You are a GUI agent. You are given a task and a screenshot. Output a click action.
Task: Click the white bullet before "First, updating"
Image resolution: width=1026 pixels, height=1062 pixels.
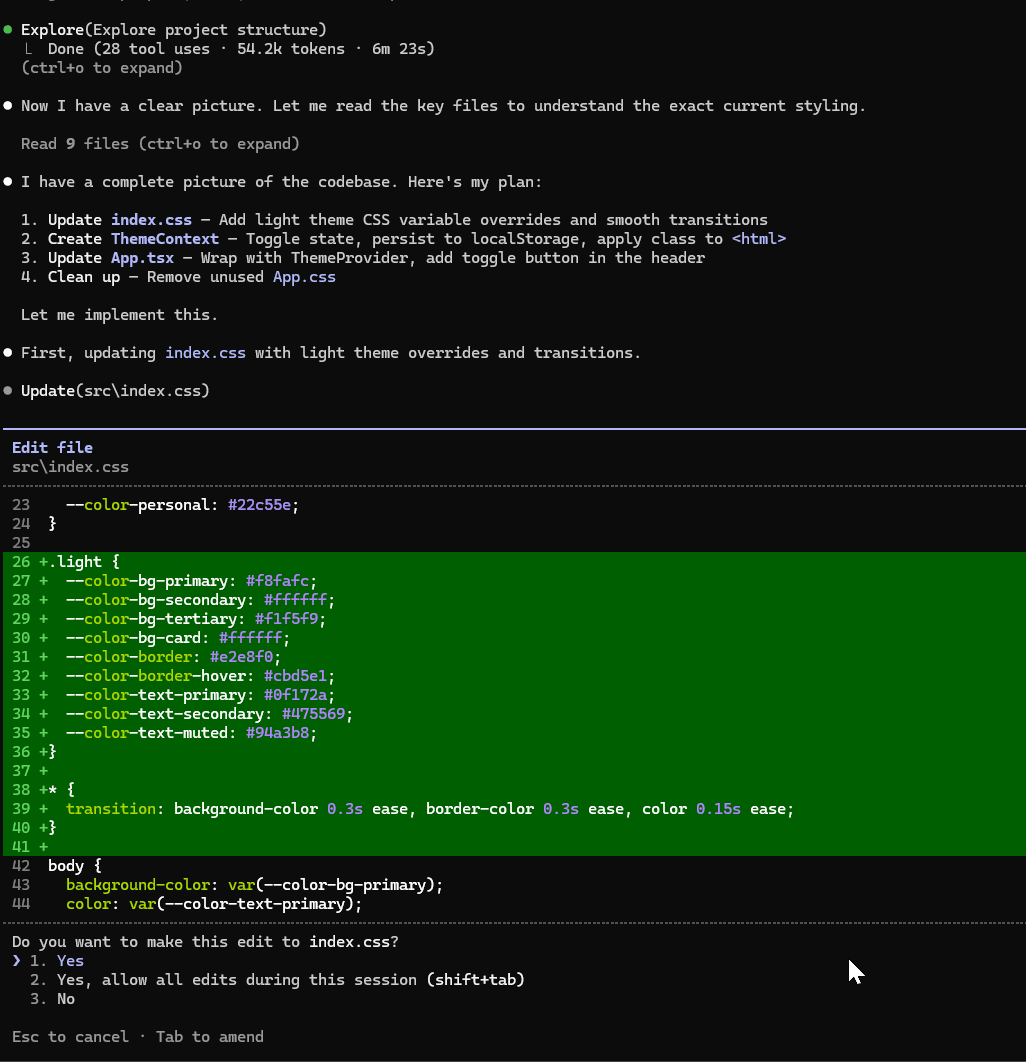8,353
